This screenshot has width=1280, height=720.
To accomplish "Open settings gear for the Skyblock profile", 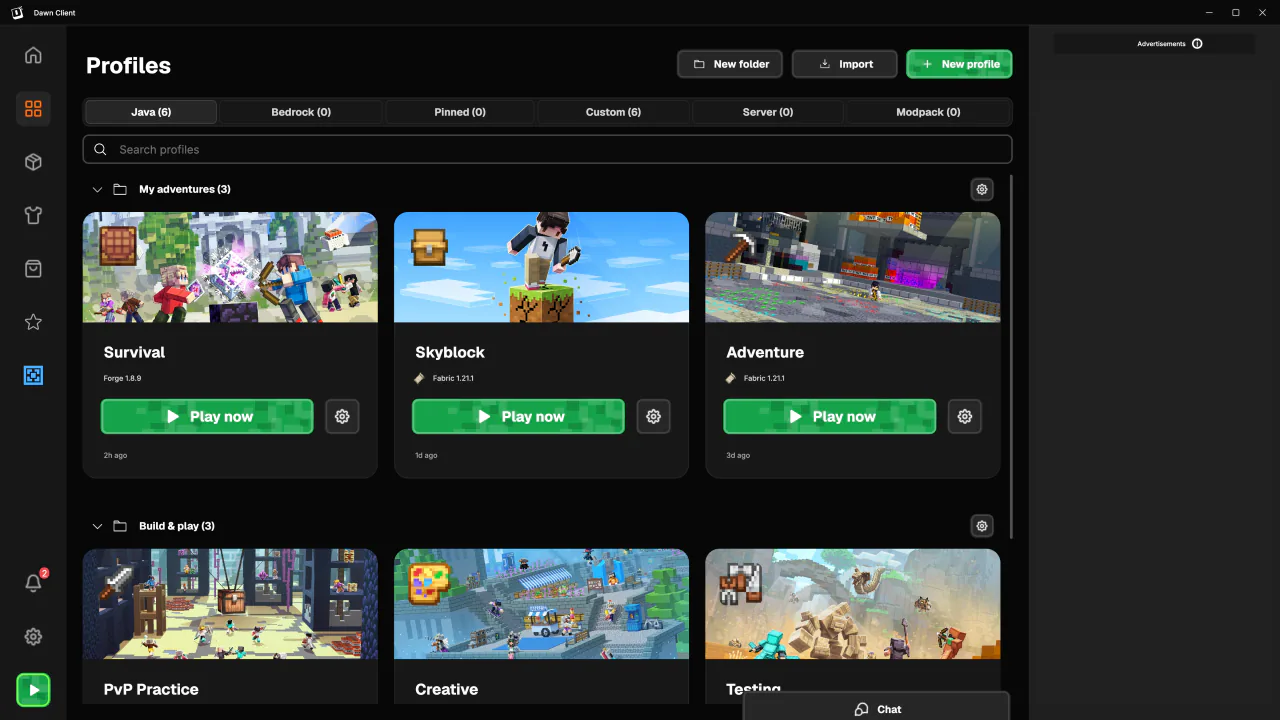I will 654,417.
